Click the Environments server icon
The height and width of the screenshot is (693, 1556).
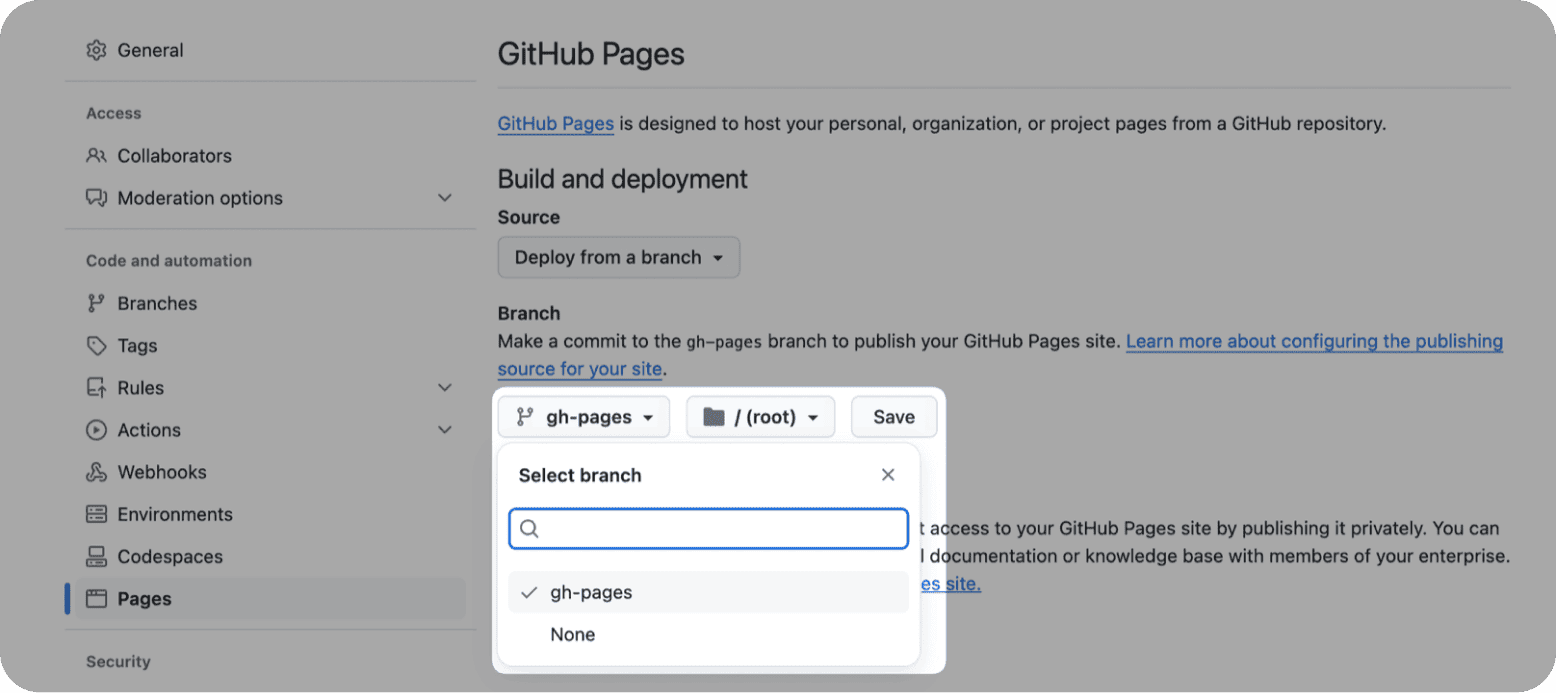96,514
